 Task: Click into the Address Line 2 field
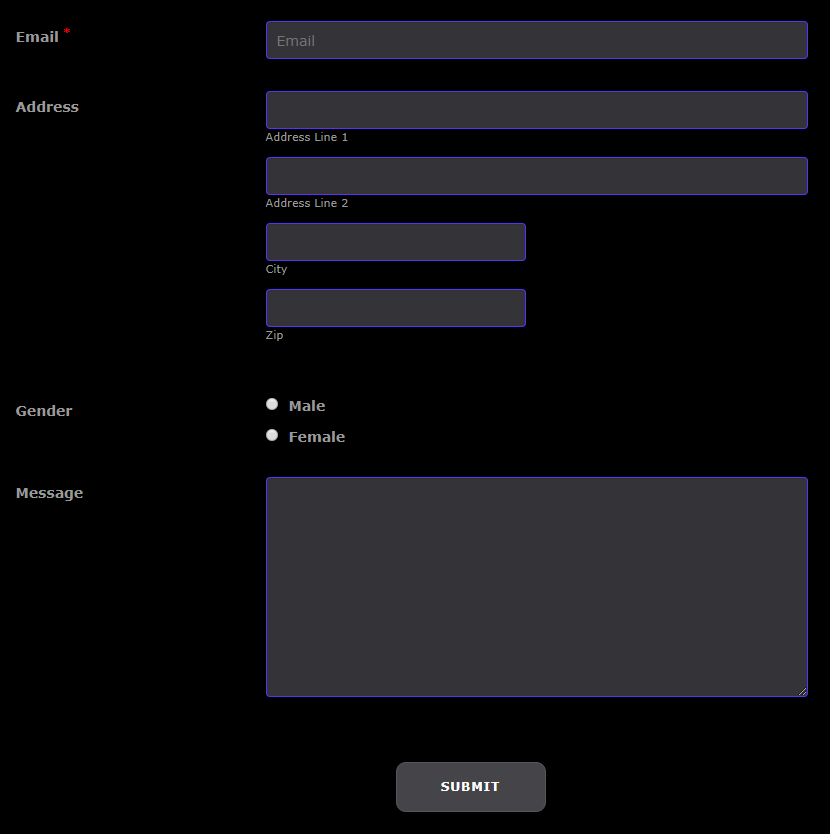pos(536,176)
